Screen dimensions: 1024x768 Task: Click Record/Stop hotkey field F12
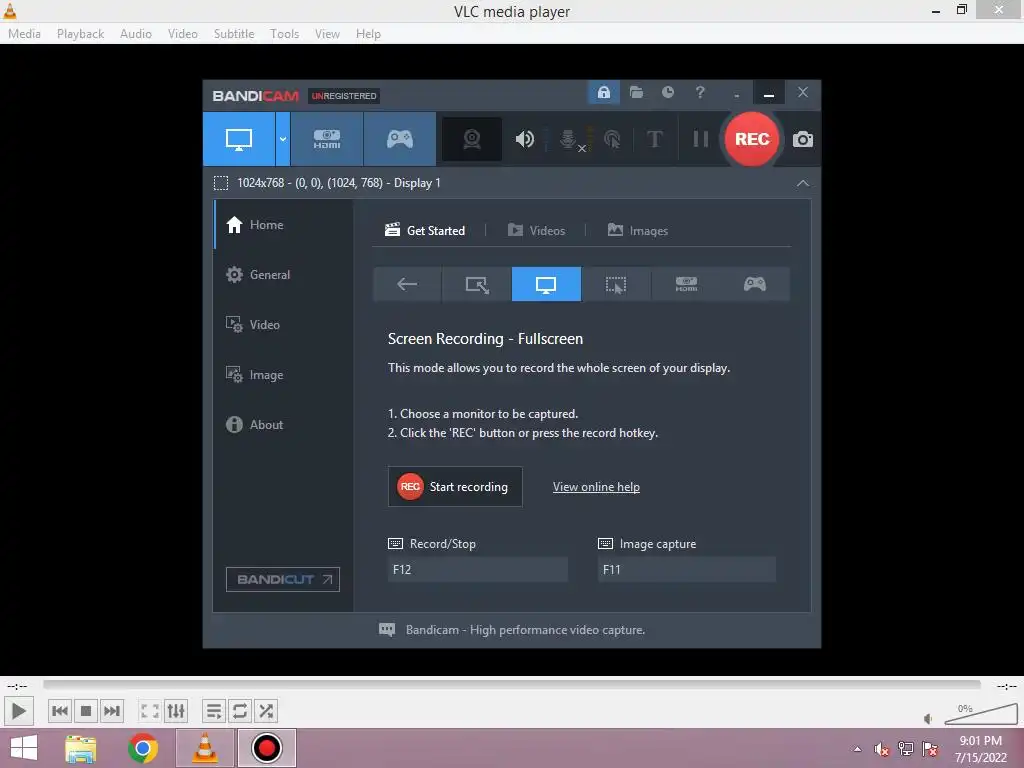click(477, 569)
